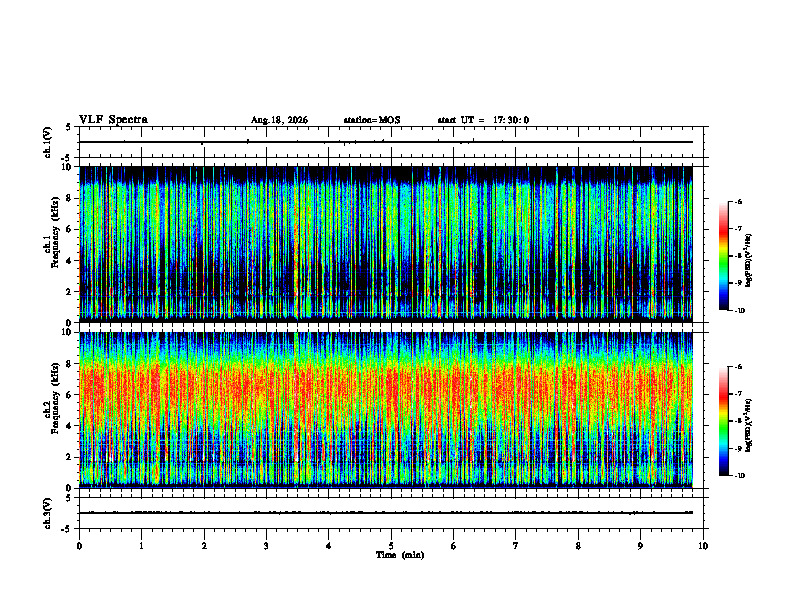This screenshot has height=612, width=792.
Task: Click the "ch.3(V)" axis label
Action: point(48,513)
